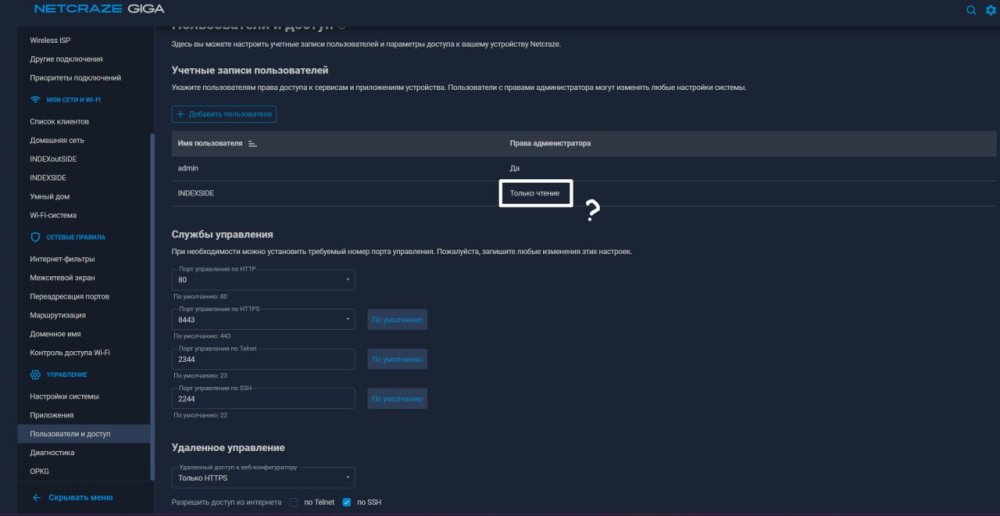Click the Wi-Fi icon next to Мои сети
This screenshot has height=516, width=1000.
click(36, 100)
